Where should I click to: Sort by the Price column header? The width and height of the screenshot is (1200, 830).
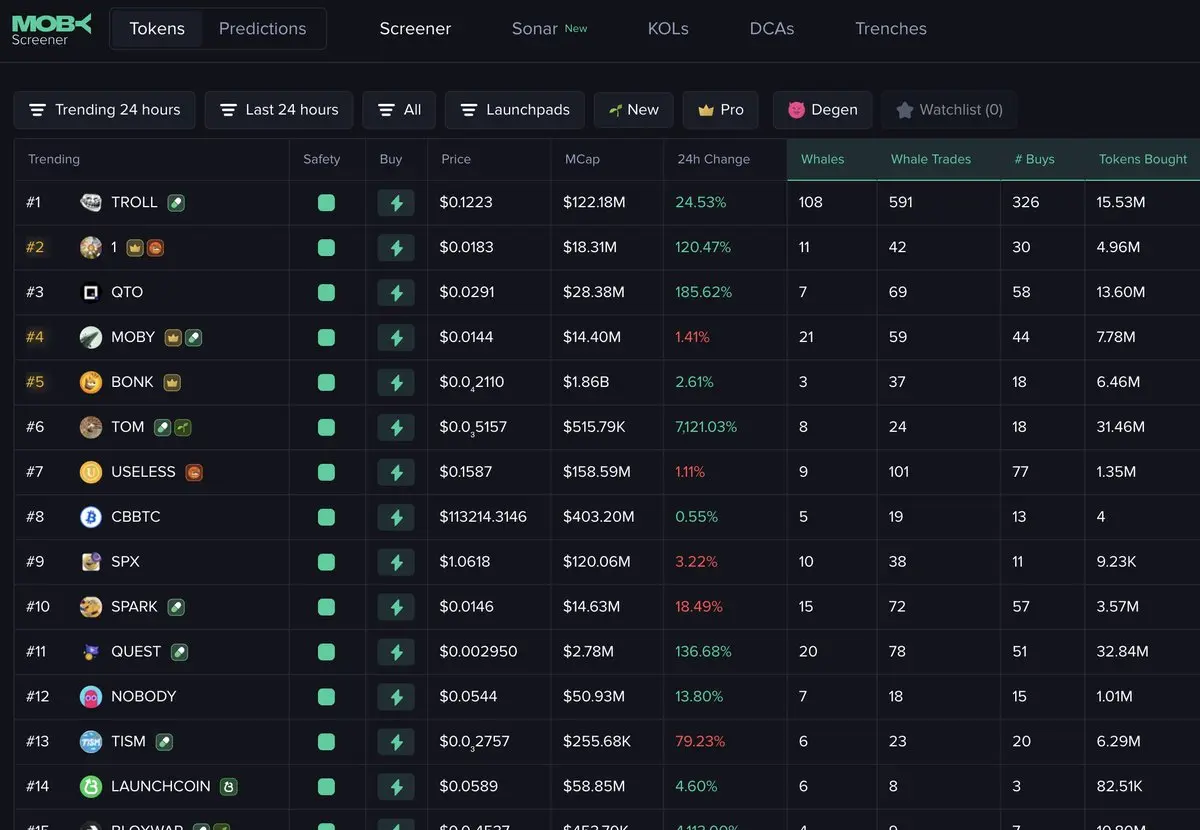pos(456,159)
